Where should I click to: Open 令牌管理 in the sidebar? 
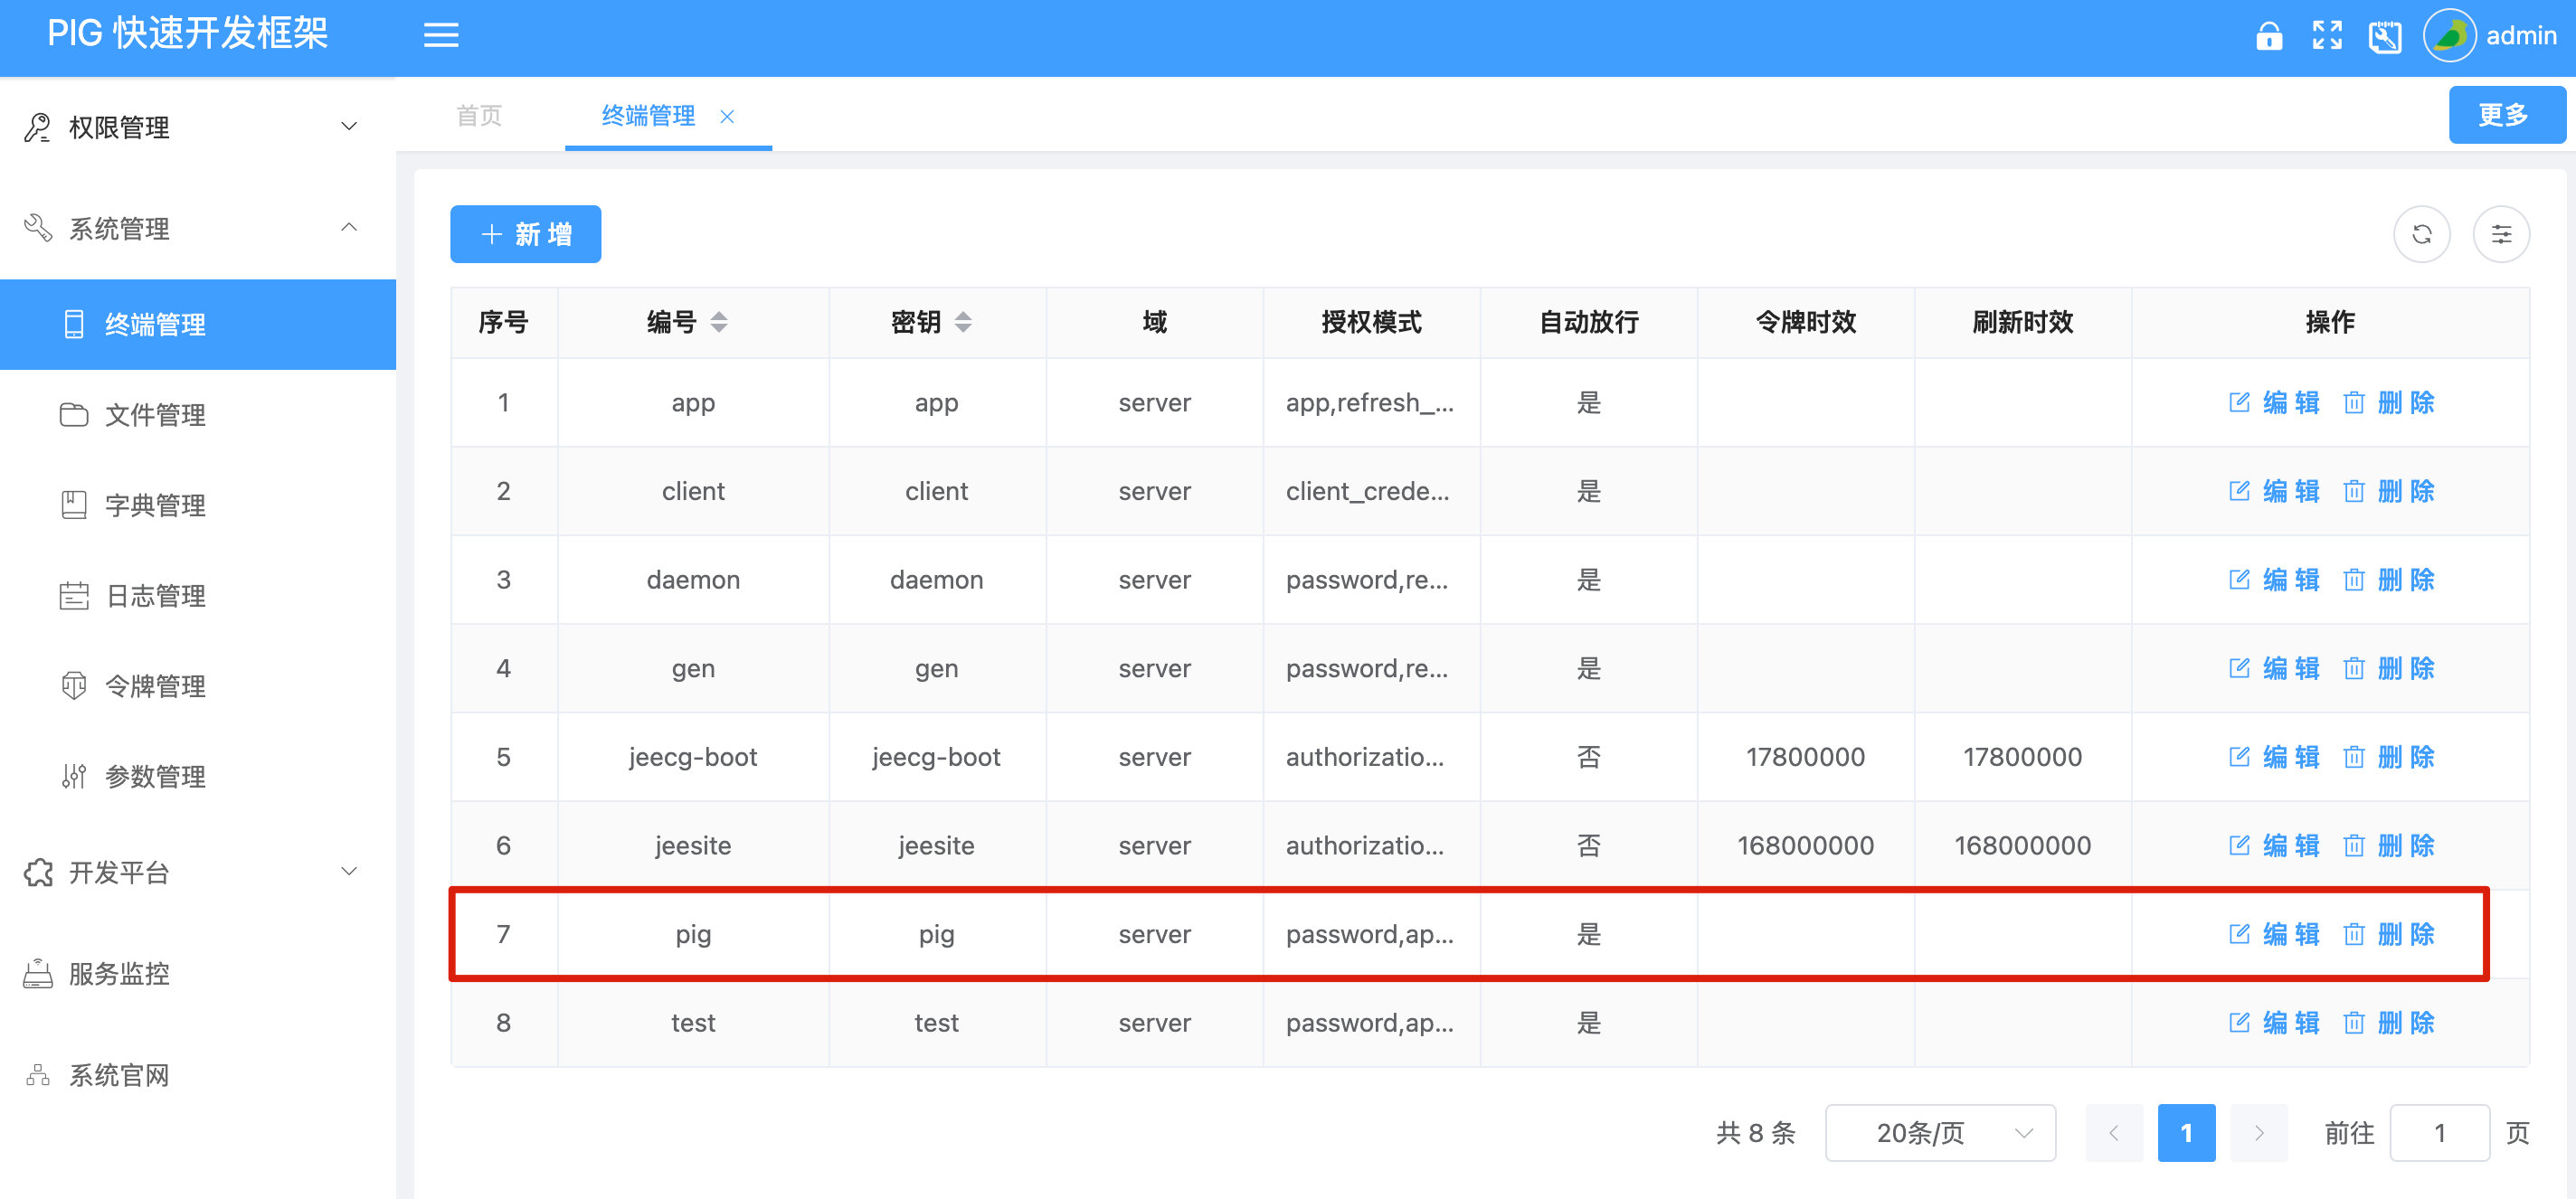(155, 686)
